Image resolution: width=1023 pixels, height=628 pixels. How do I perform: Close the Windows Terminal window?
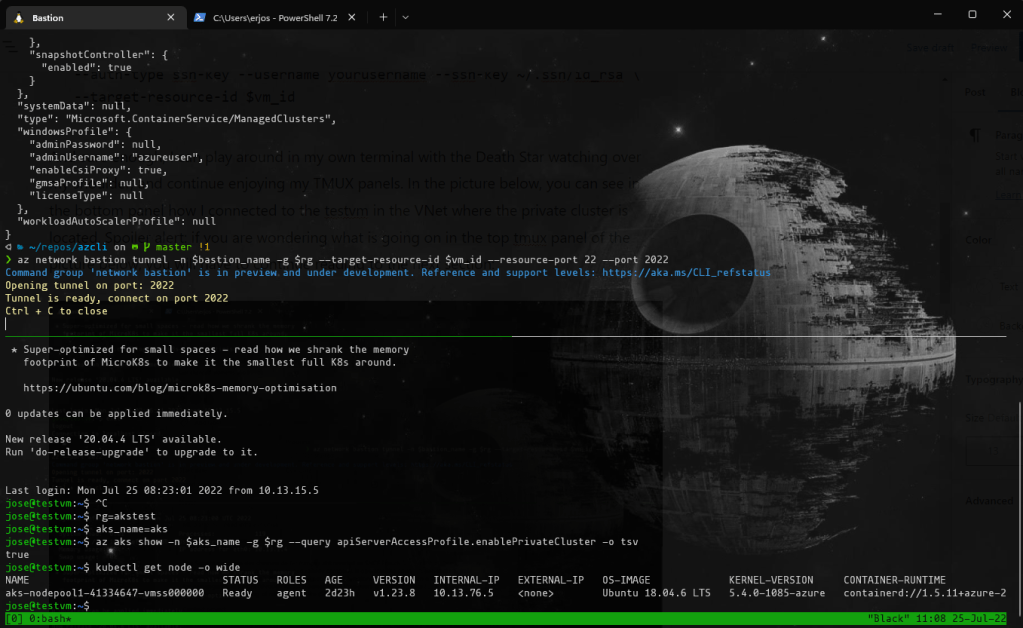coord(1006,15)
